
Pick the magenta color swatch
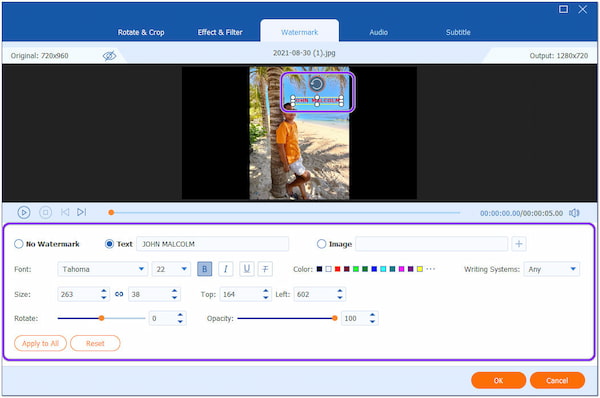click(401, 269)
